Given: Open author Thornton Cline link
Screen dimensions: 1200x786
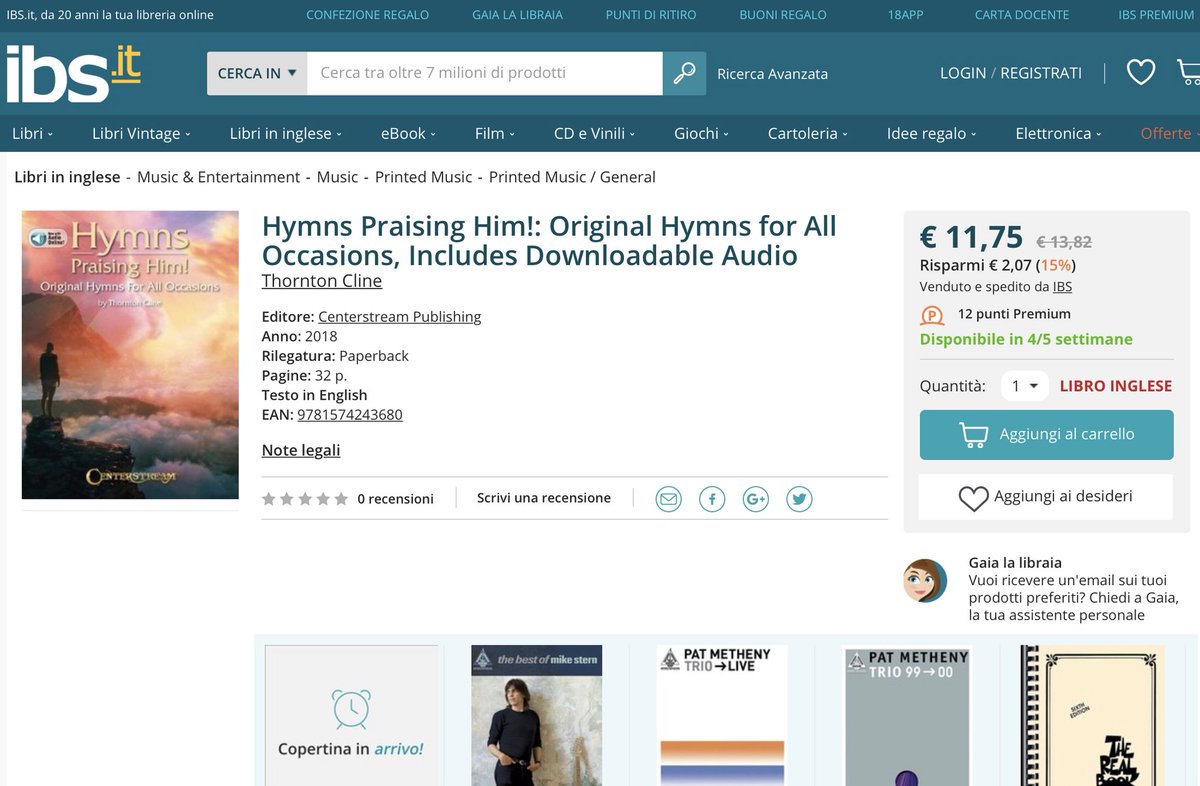Looking at the screenshot, I should pyautogui.click(x=322, y=281).
